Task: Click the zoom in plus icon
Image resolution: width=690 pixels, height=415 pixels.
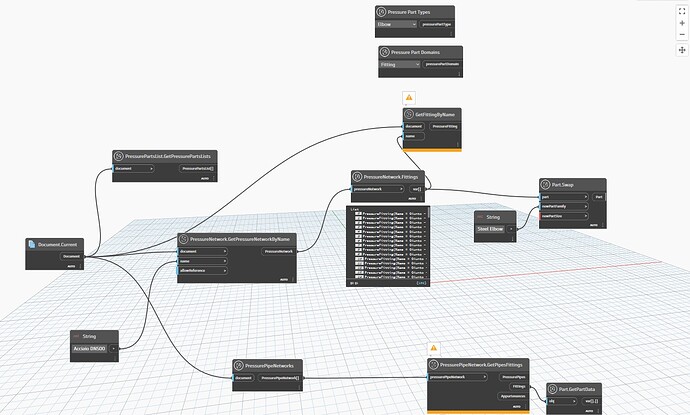Action: tap(682, 23)
